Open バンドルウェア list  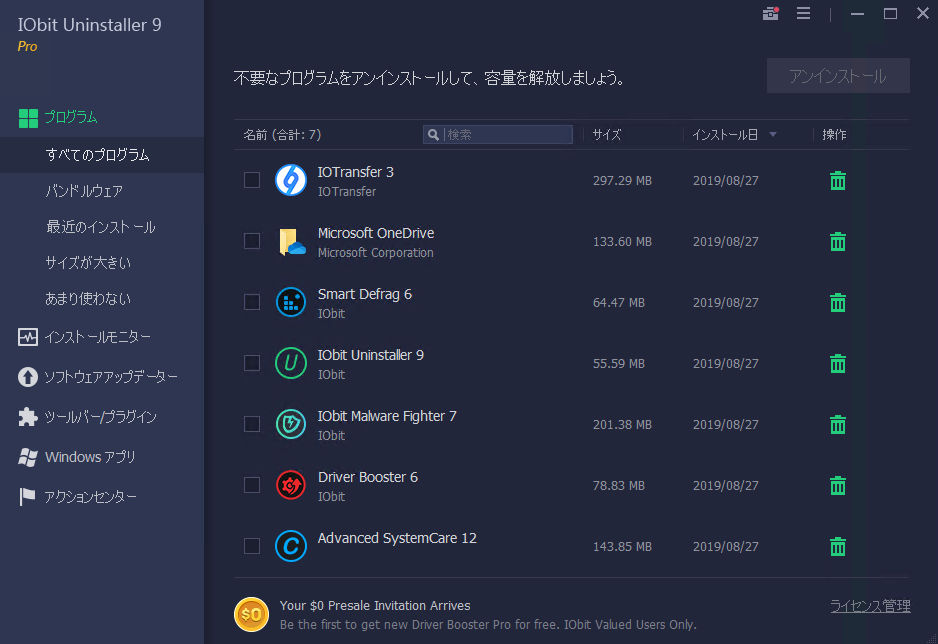[84, 191]
